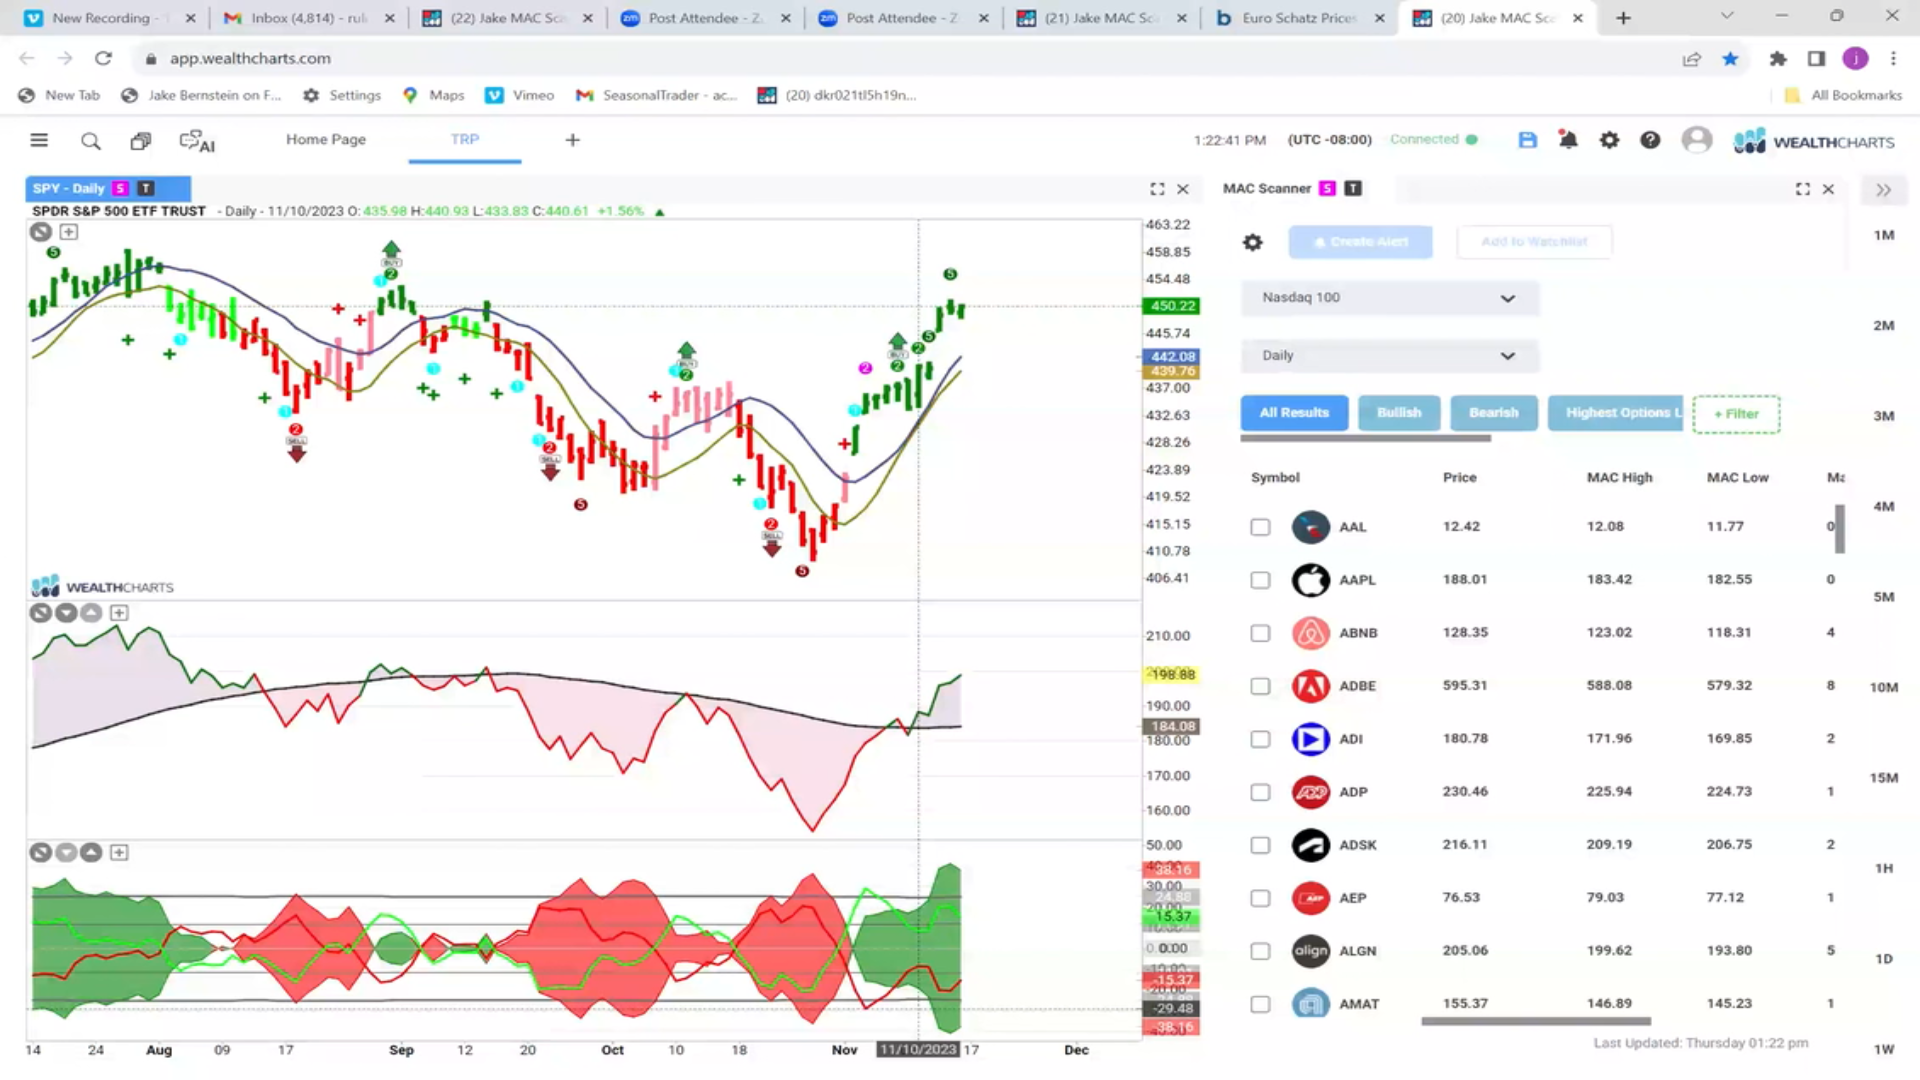Open app settings gear in top bar
The image size is (1920, 1080).
(x=1609, y=140)
